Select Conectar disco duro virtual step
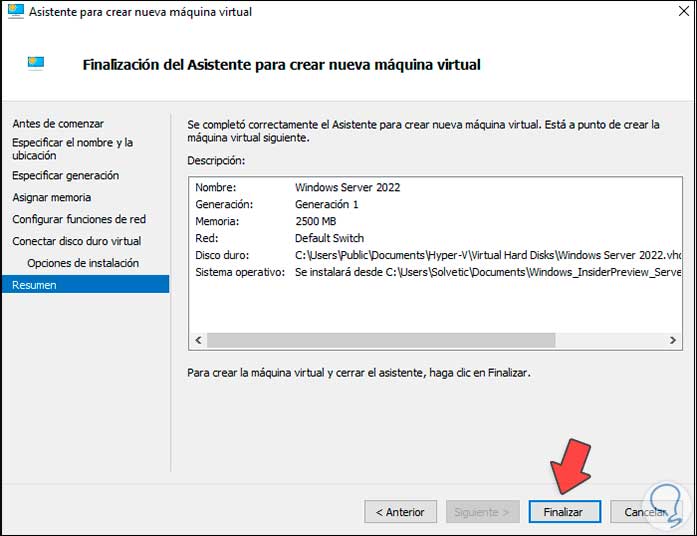697x536 pixels. click(x=76, y=241)
